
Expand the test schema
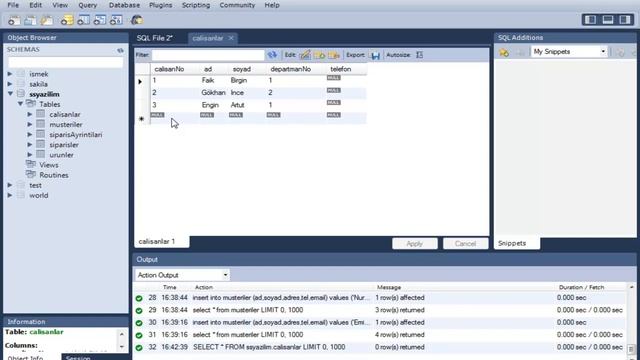pos(10,185)
